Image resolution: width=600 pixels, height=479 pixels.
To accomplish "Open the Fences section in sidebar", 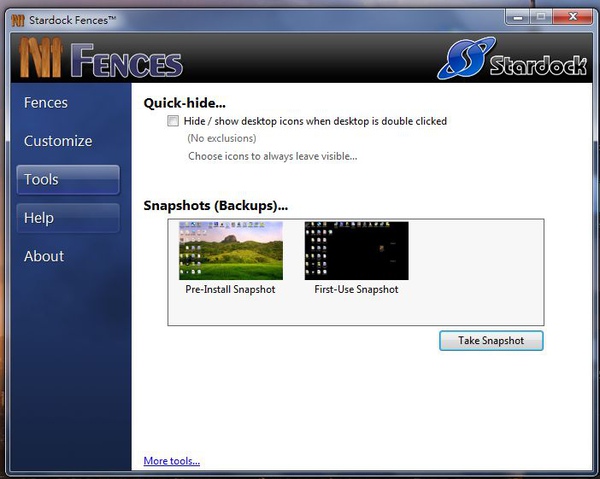I will click(x=46, y=103).
